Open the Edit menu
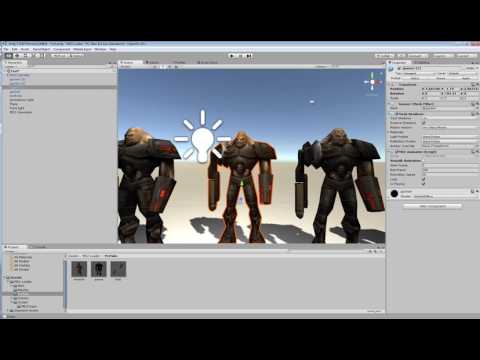The image size is (480, 360). coord(15,49)
